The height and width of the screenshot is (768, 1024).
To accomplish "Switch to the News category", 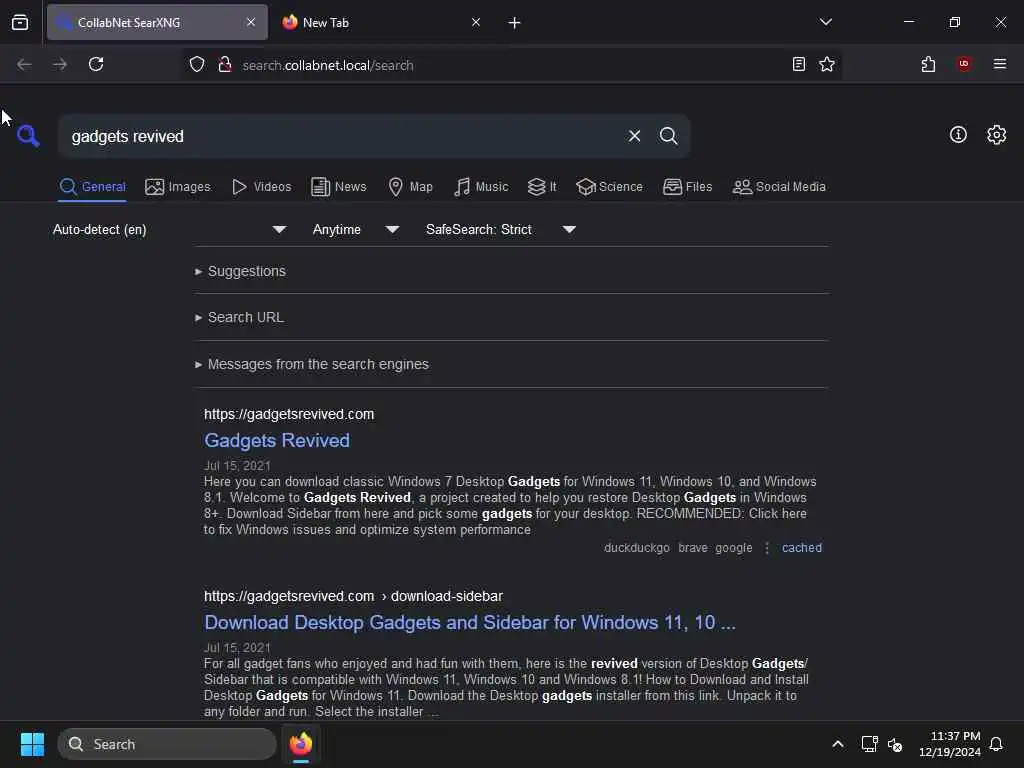I will [x=339, y=187].
